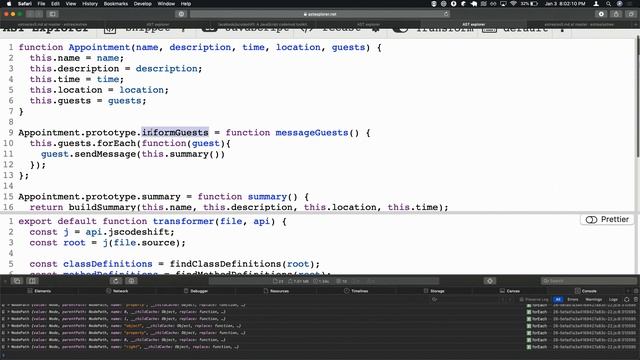Open Web Inspector settings gear
Screen dimensions: 640x360
pos(636,291)
